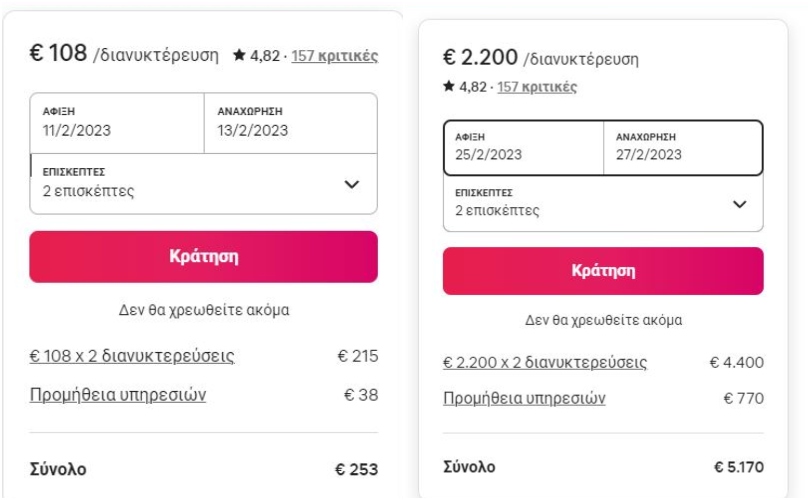This screenshot has width=810, height=500.
Task: Select the ΑΦΙΞΗ date field showing 11/2/2023
Action: (117, 123)
